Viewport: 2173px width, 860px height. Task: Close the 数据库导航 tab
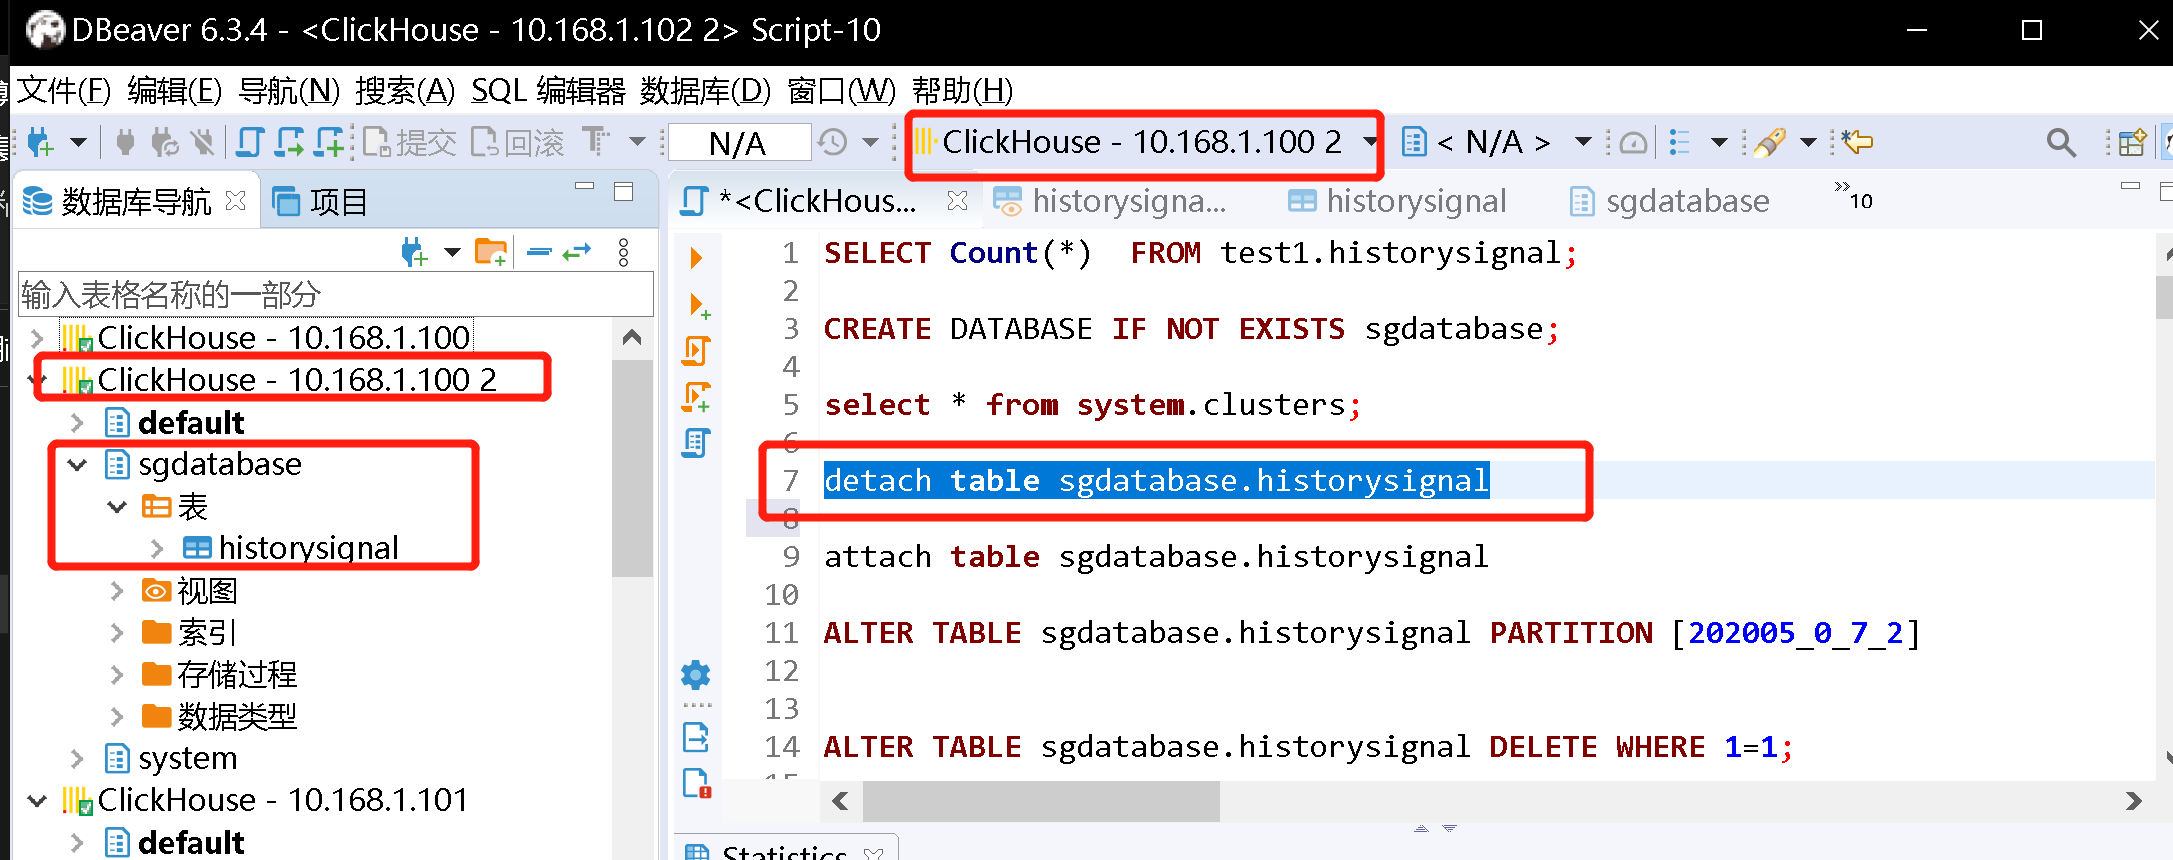point(236,201)
